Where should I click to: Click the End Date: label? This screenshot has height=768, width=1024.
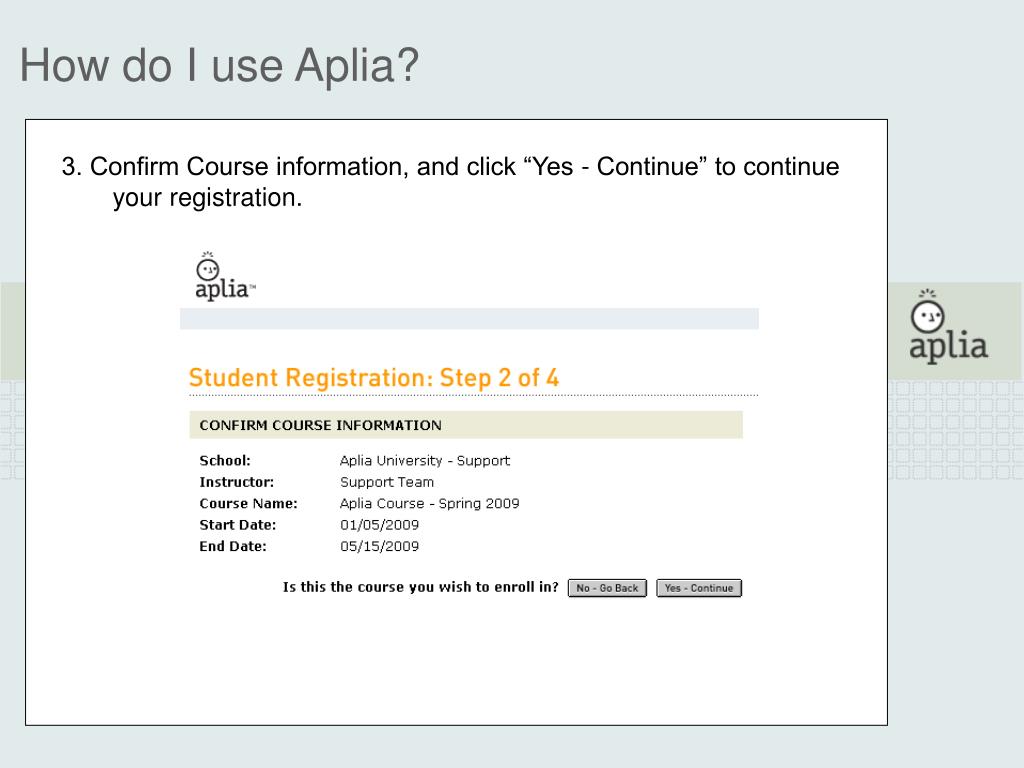pos(232,547)
